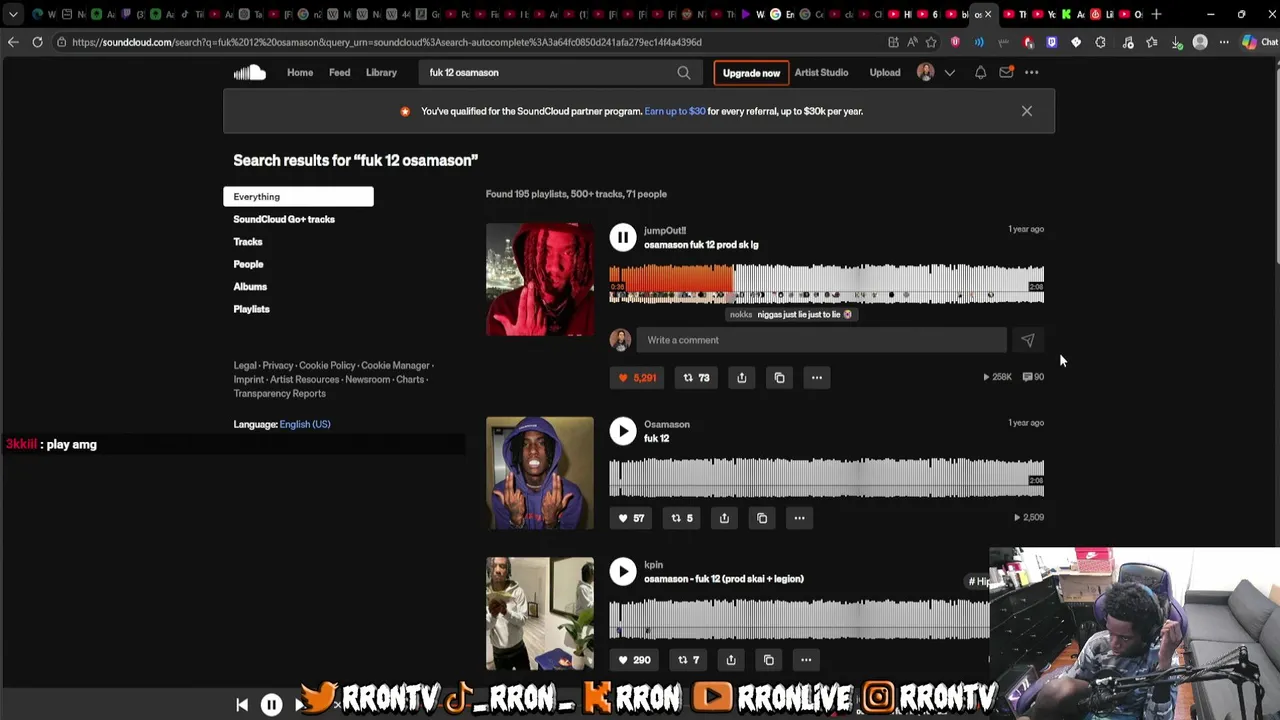Like the kpin track with 290 likes
The image size is (1280, 720).
634,660
